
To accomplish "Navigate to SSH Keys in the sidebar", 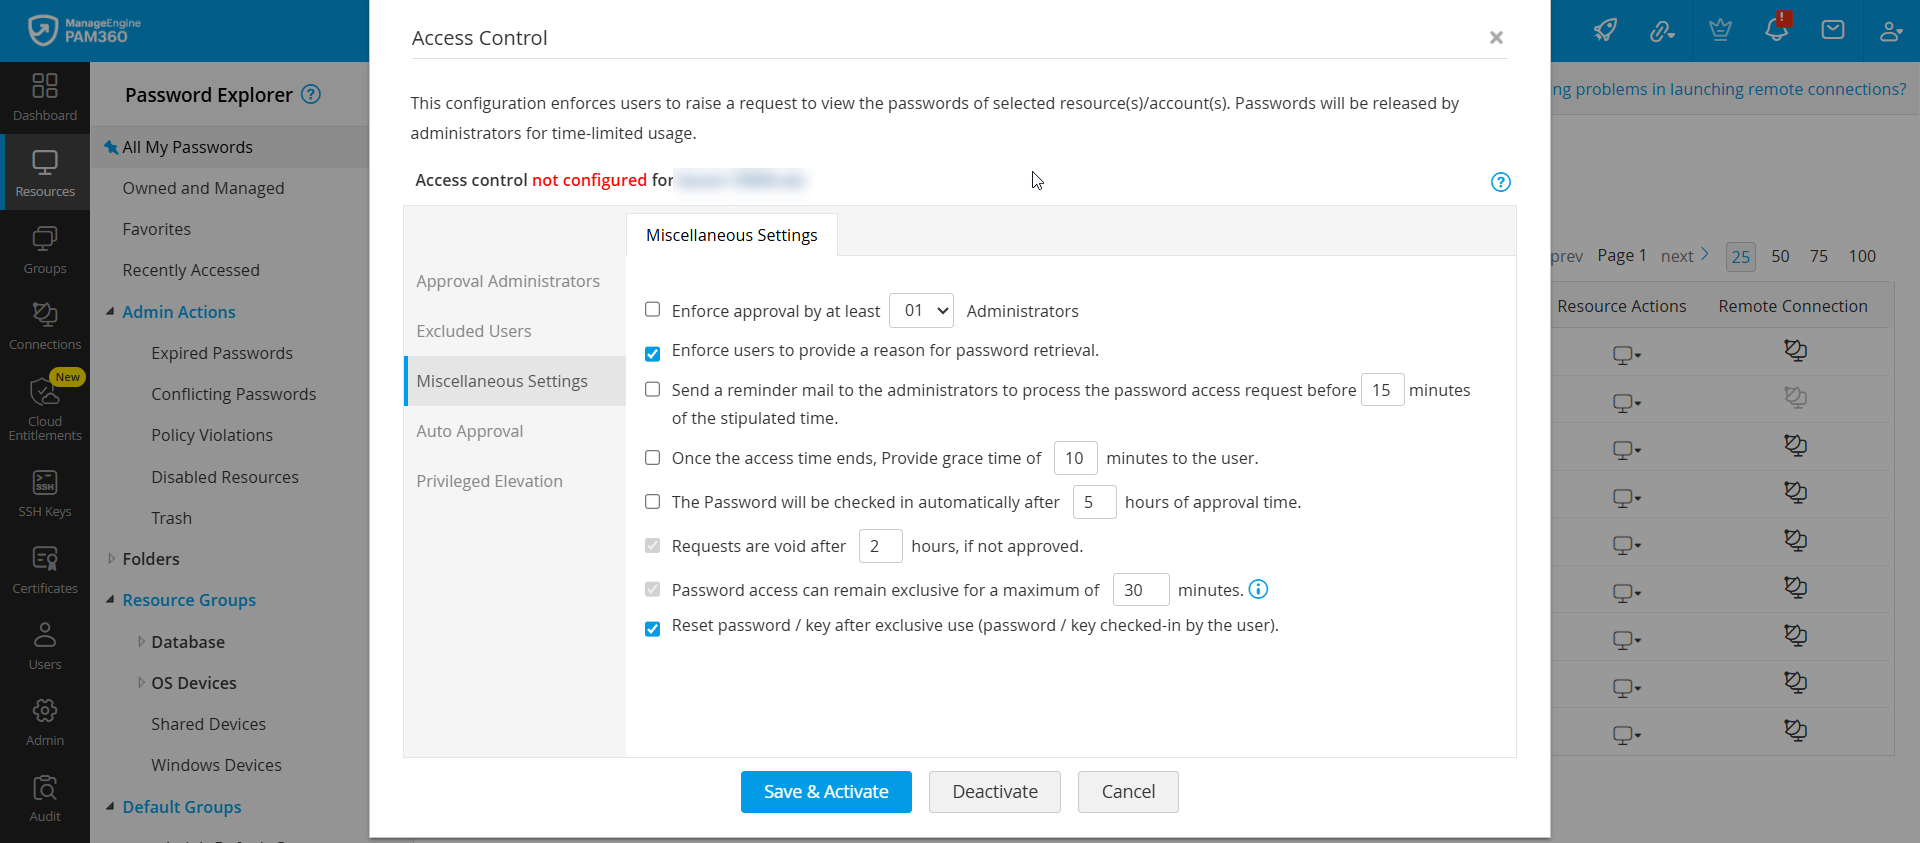I will click(44, 492).
